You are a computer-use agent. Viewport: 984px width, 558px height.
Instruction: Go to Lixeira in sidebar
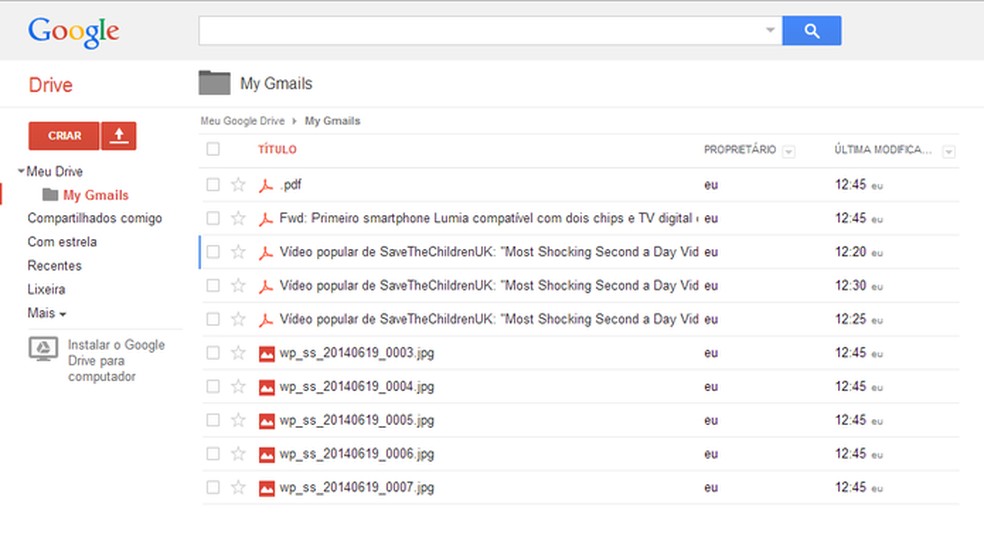click(46, 289)
